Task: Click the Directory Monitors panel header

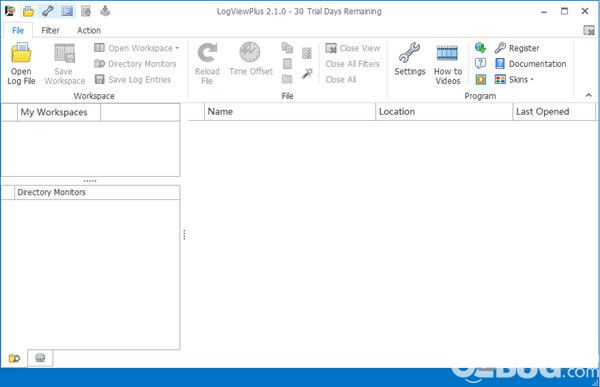Action: [97, 193]
